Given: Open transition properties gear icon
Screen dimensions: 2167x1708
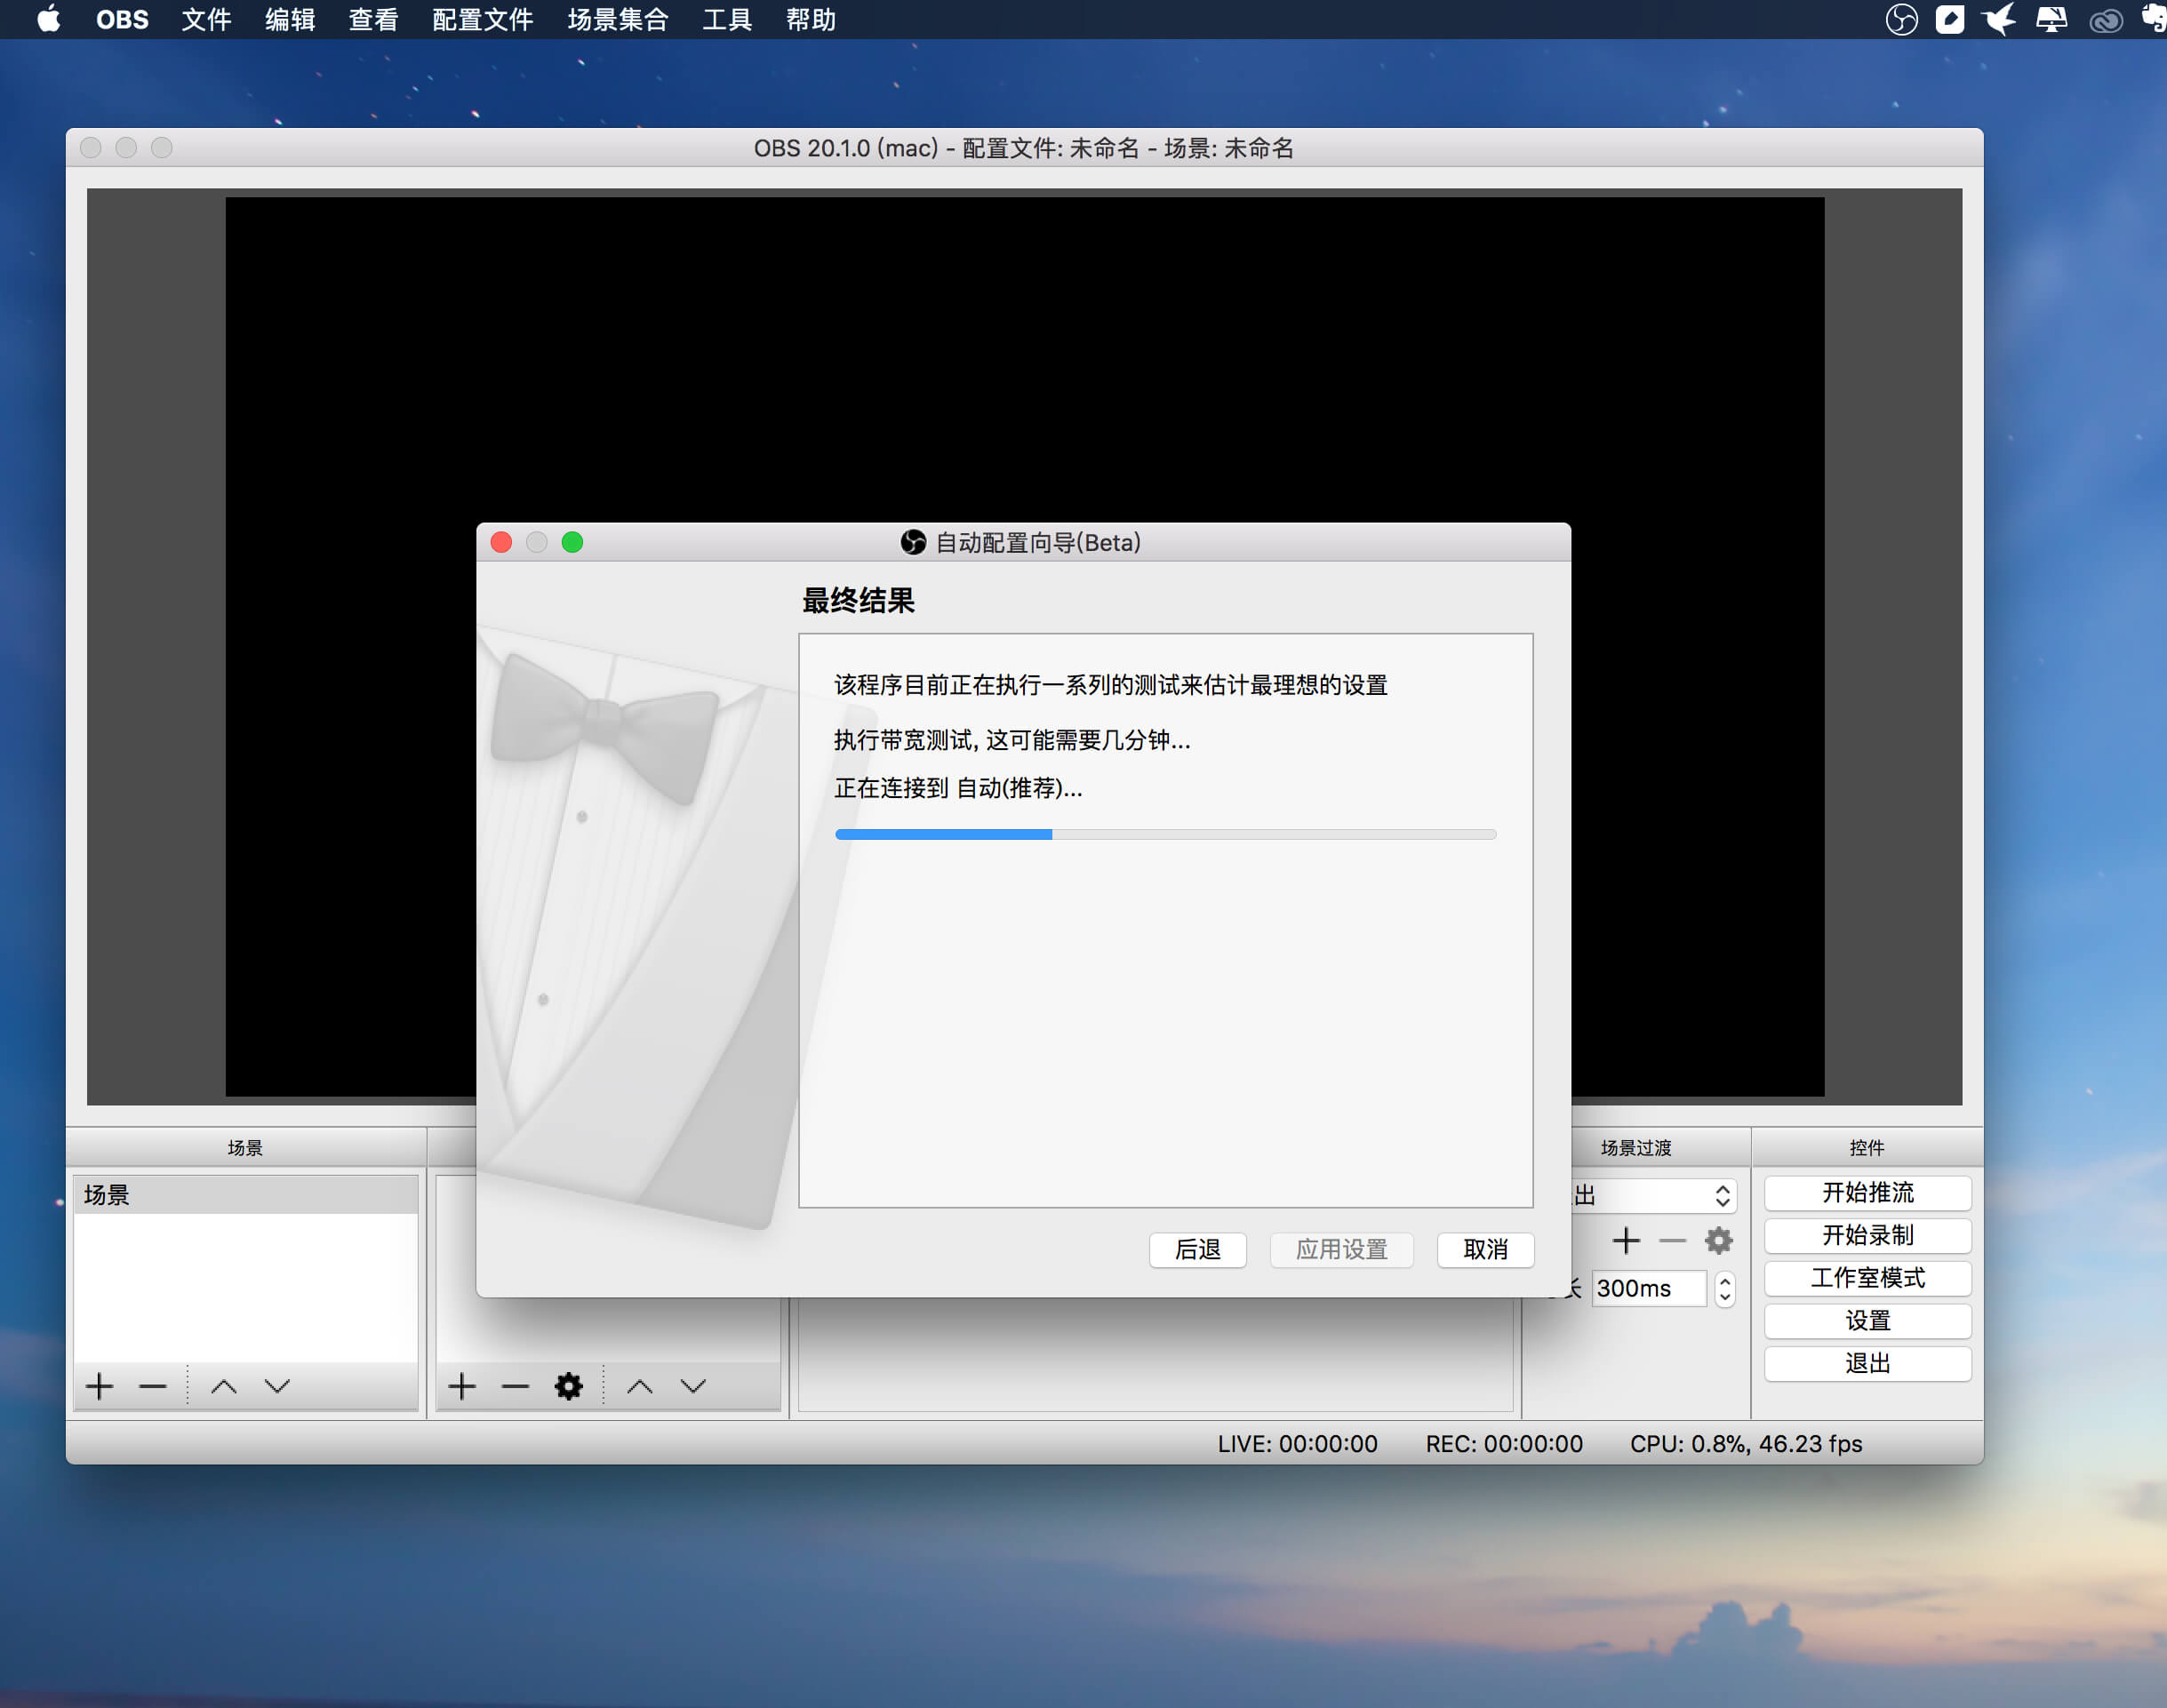Looking at the screenshot, I should (1718, 1241).
